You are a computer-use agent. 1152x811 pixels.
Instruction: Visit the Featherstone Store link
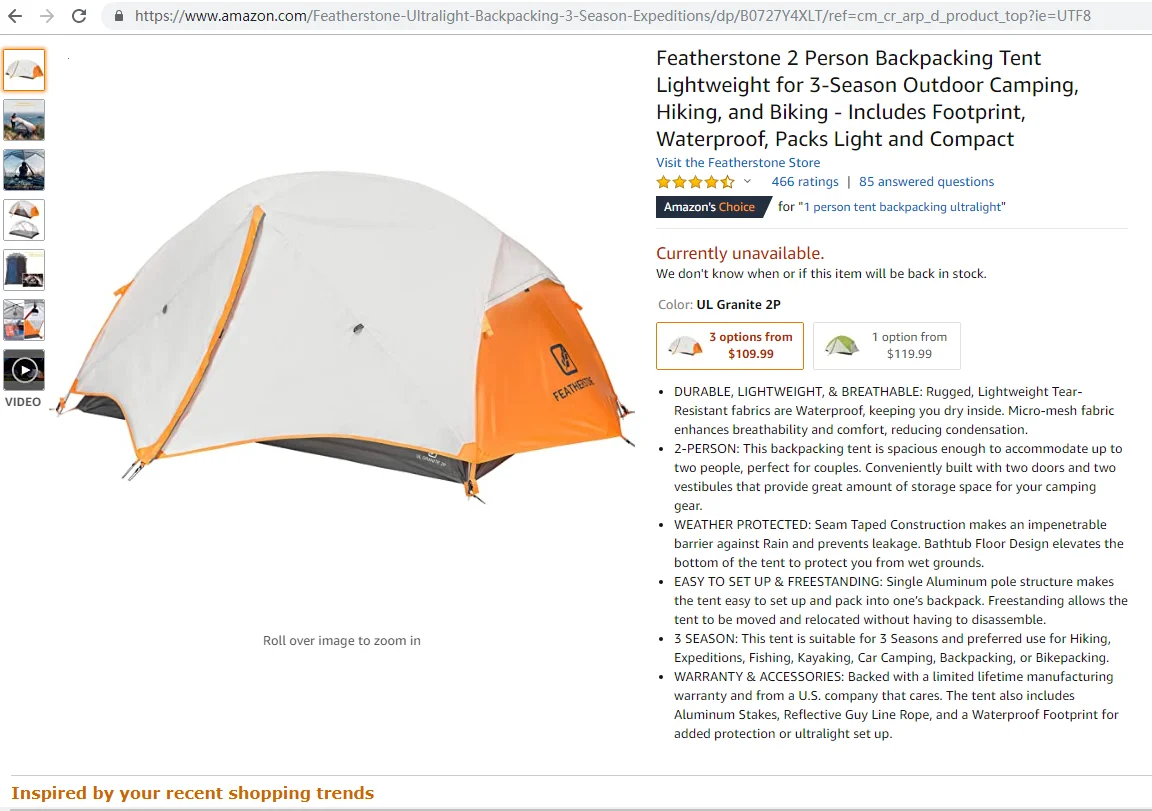pos(738,162)
